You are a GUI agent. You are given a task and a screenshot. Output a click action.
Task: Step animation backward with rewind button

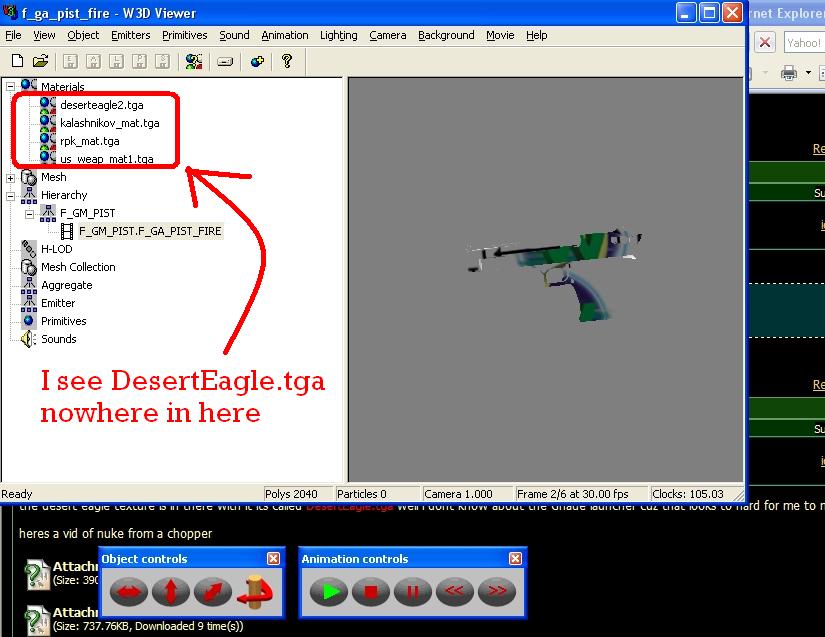[x=454, y=591]
